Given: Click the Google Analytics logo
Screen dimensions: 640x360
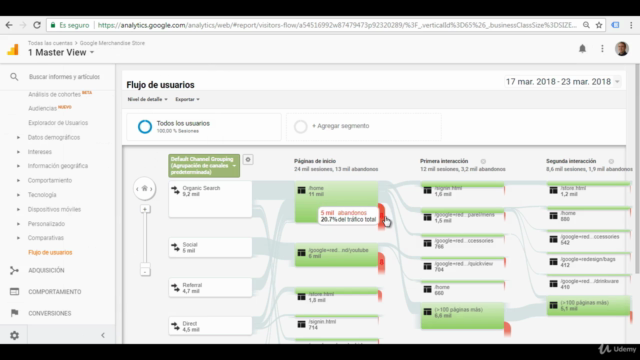Looking at the screenshot, I should pos(13,49).
